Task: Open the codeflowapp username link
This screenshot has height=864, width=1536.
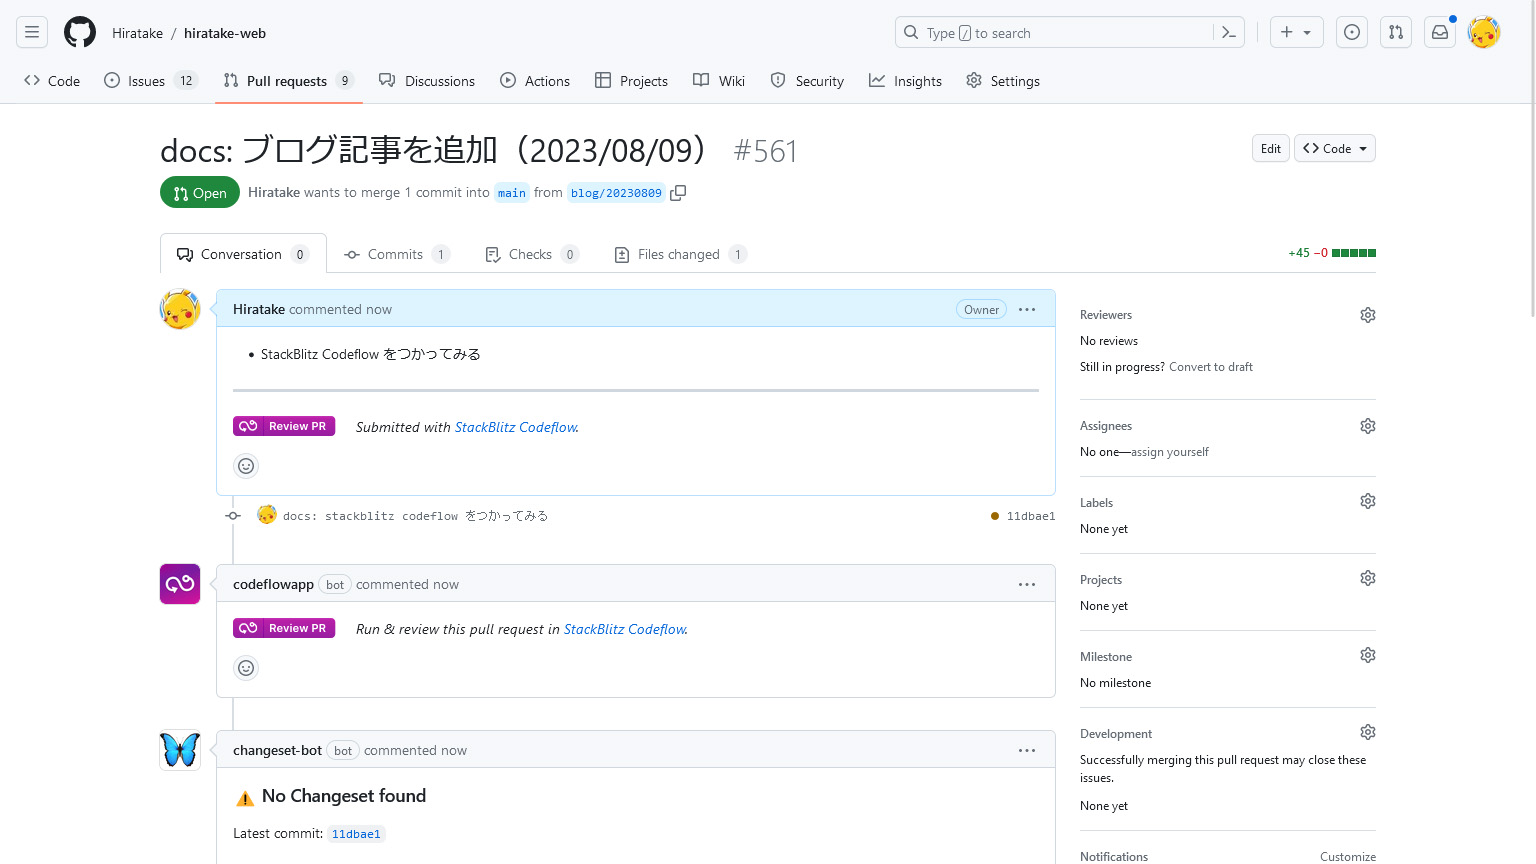Action: tap(273, 584)
